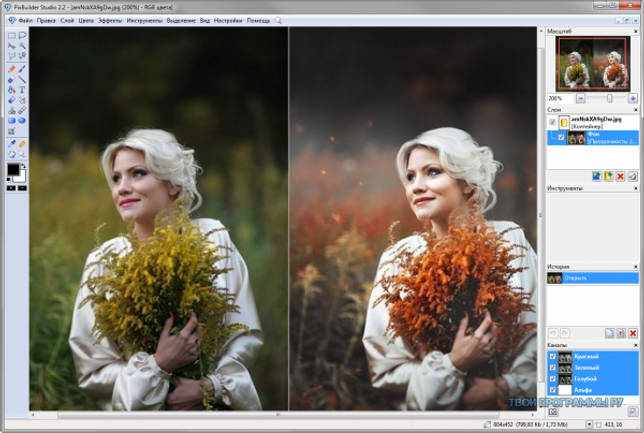Pick the eyedropper tool
Screen dimensions: 644x433
(12, 143)
